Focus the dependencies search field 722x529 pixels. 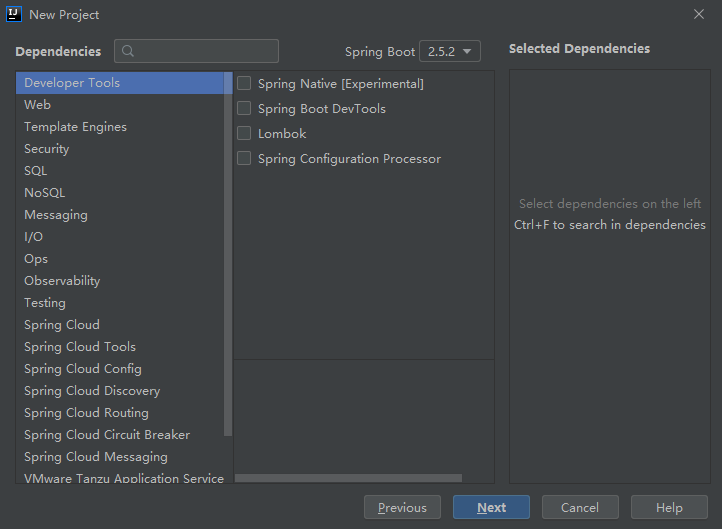(x=197, y=51)
